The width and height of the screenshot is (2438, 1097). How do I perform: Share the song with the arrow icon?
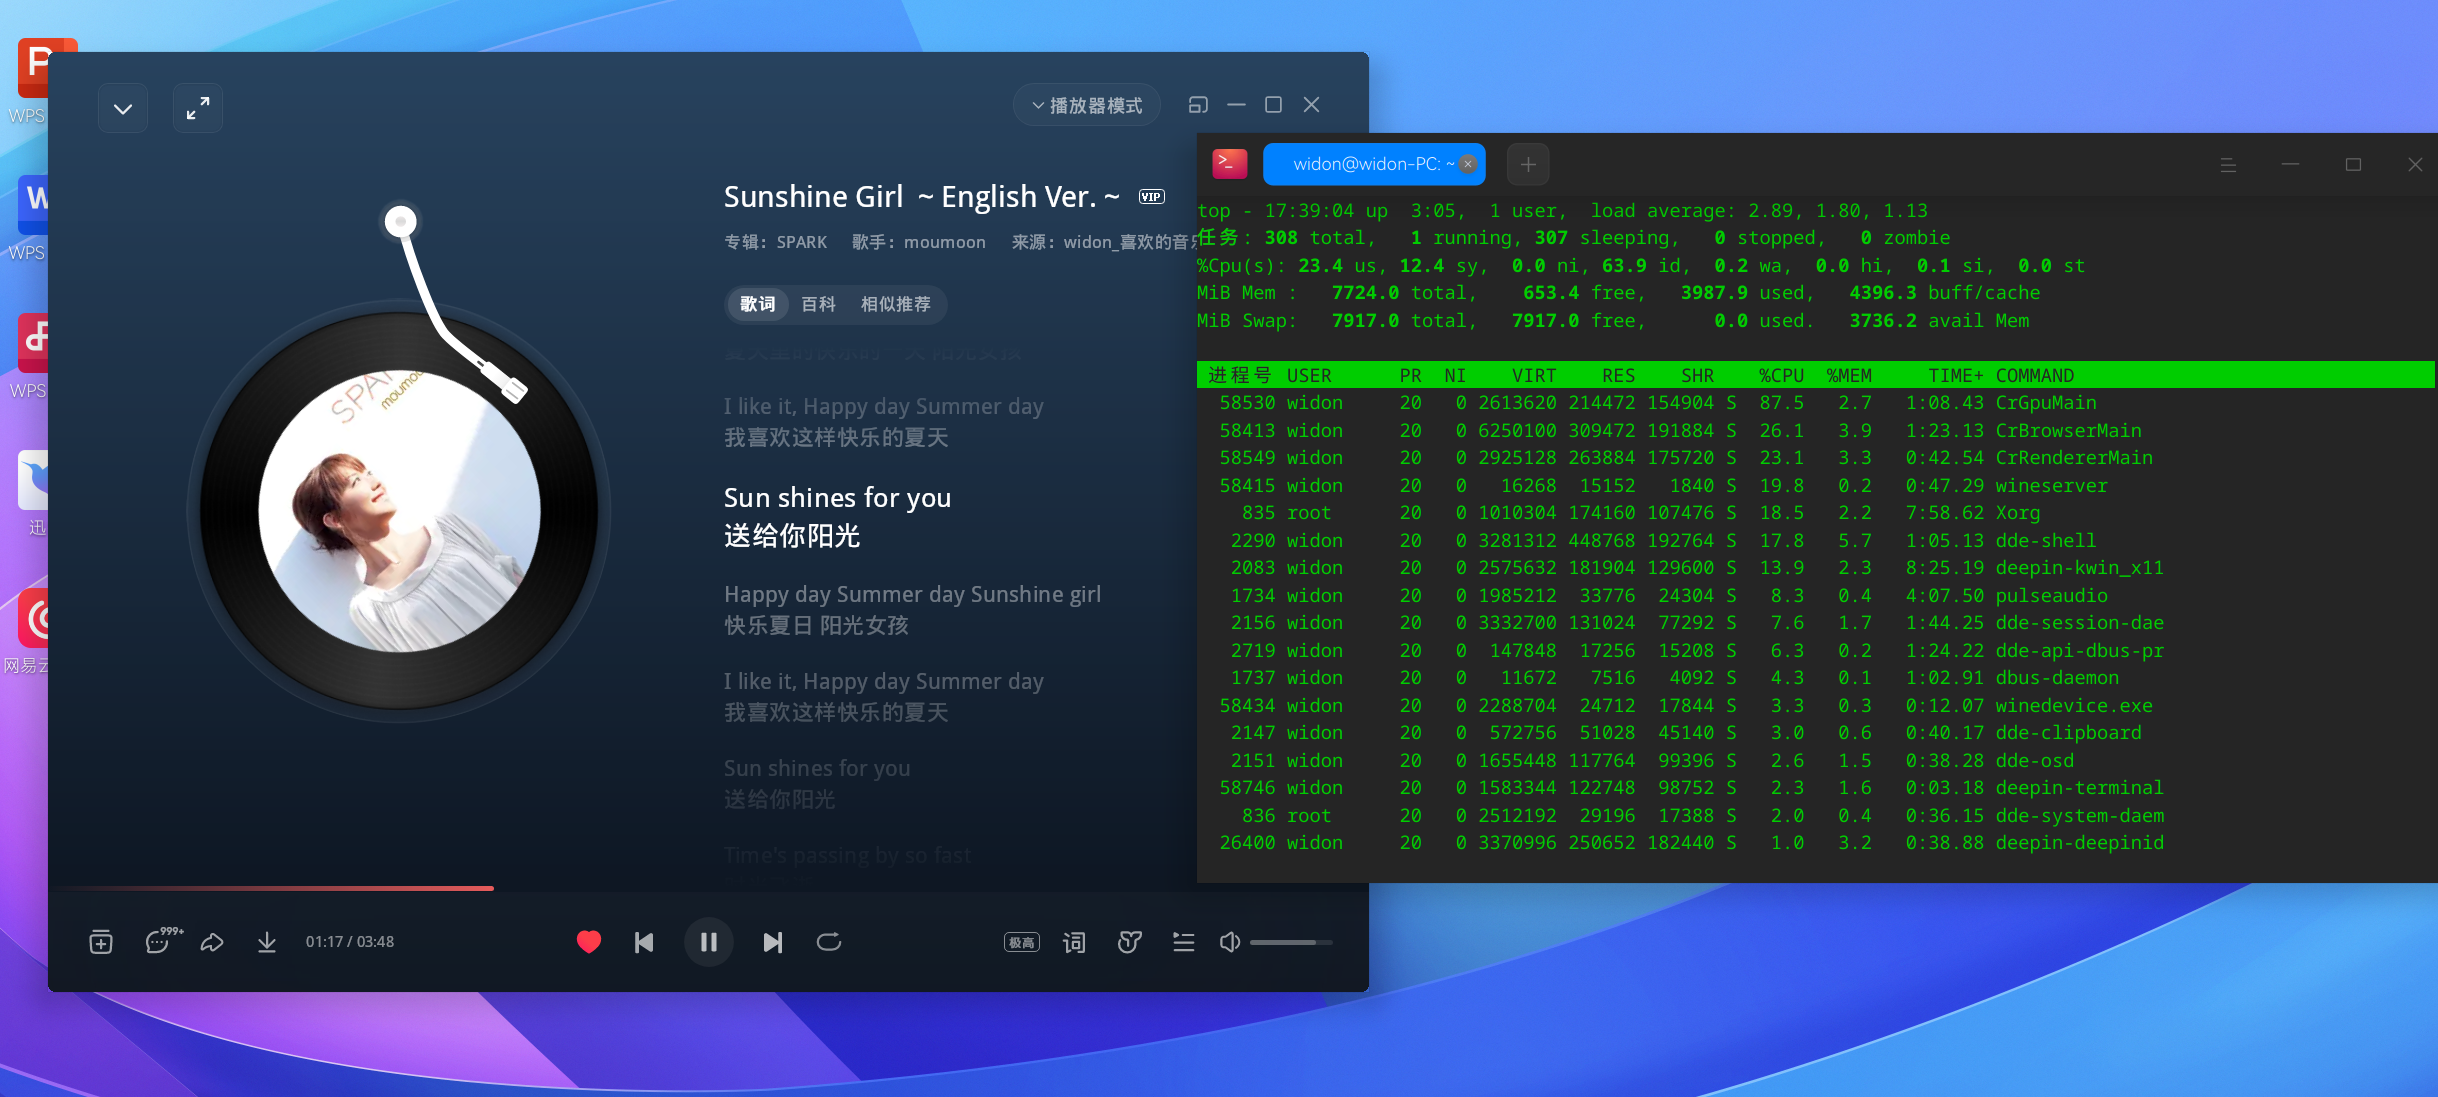(x=212, y=942)
